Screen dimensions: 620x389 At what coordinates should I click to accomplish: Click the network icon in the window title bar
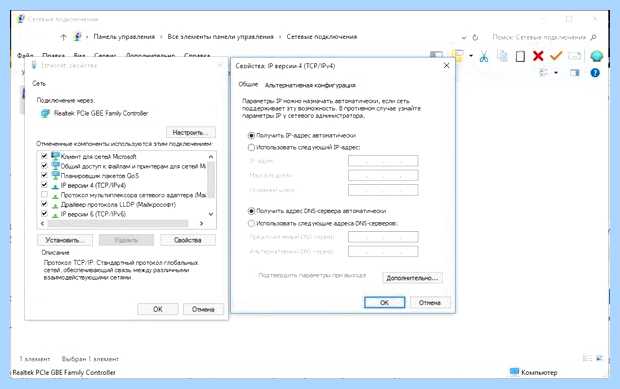[x=21, y=19]
